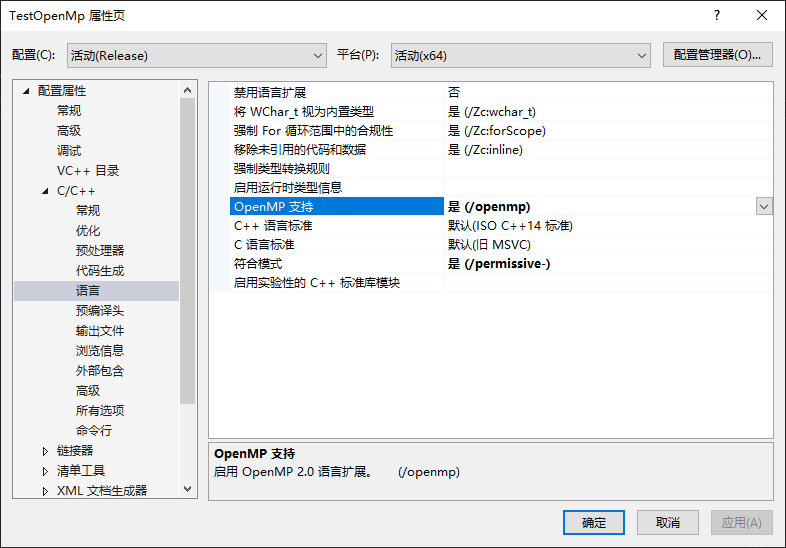Open the 配置管理器 (Configuration Manager) button

click(717, 55)
